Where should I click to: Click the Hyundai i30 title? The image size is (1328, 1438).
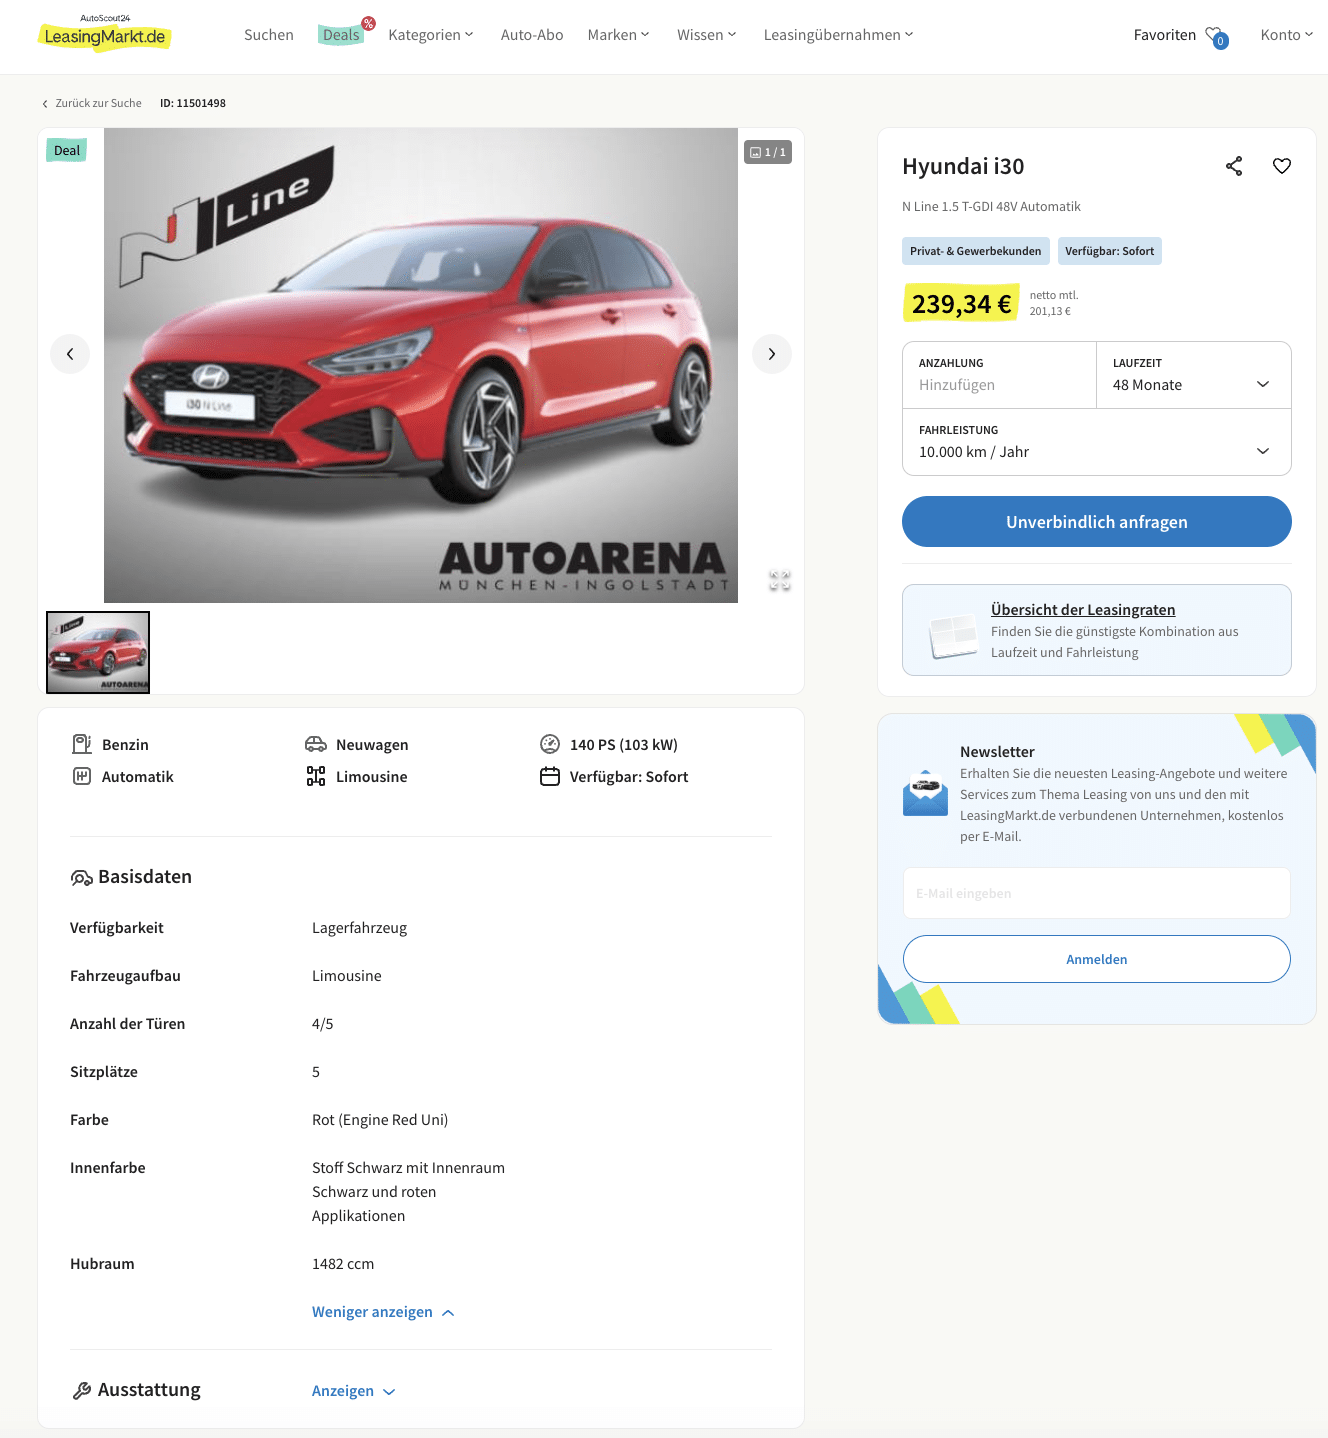pos(963,166)
